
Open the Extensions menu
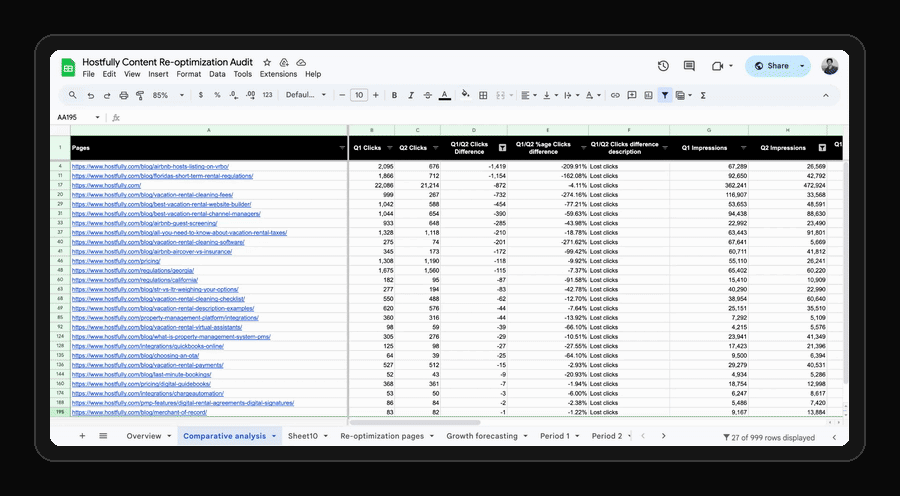click(278, 74)
